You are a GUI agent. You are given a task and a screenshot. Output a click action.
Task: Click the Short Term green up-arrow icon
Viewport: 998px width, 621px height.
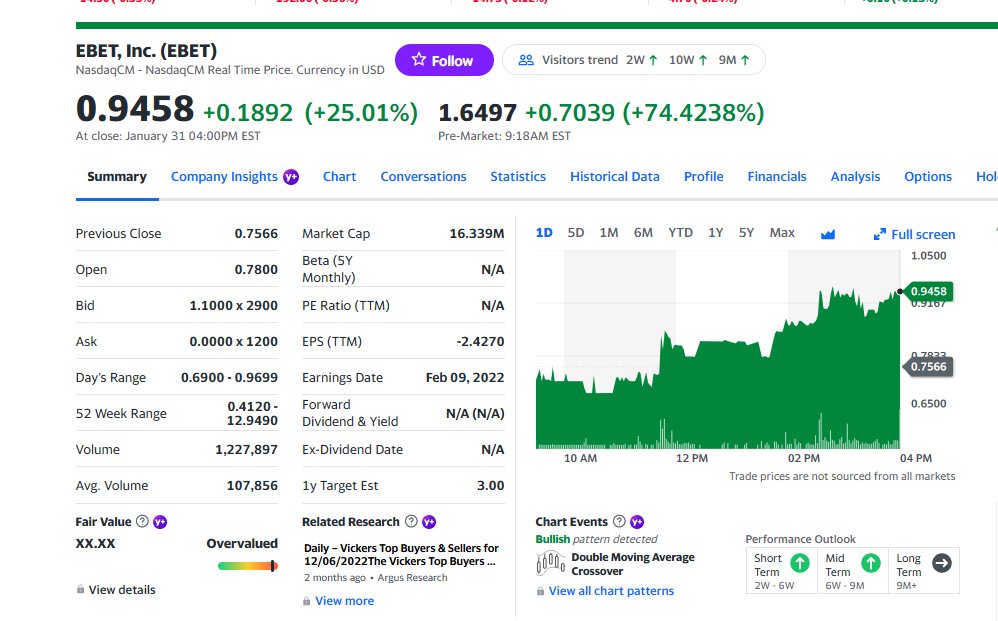click(x=800, y=563)
